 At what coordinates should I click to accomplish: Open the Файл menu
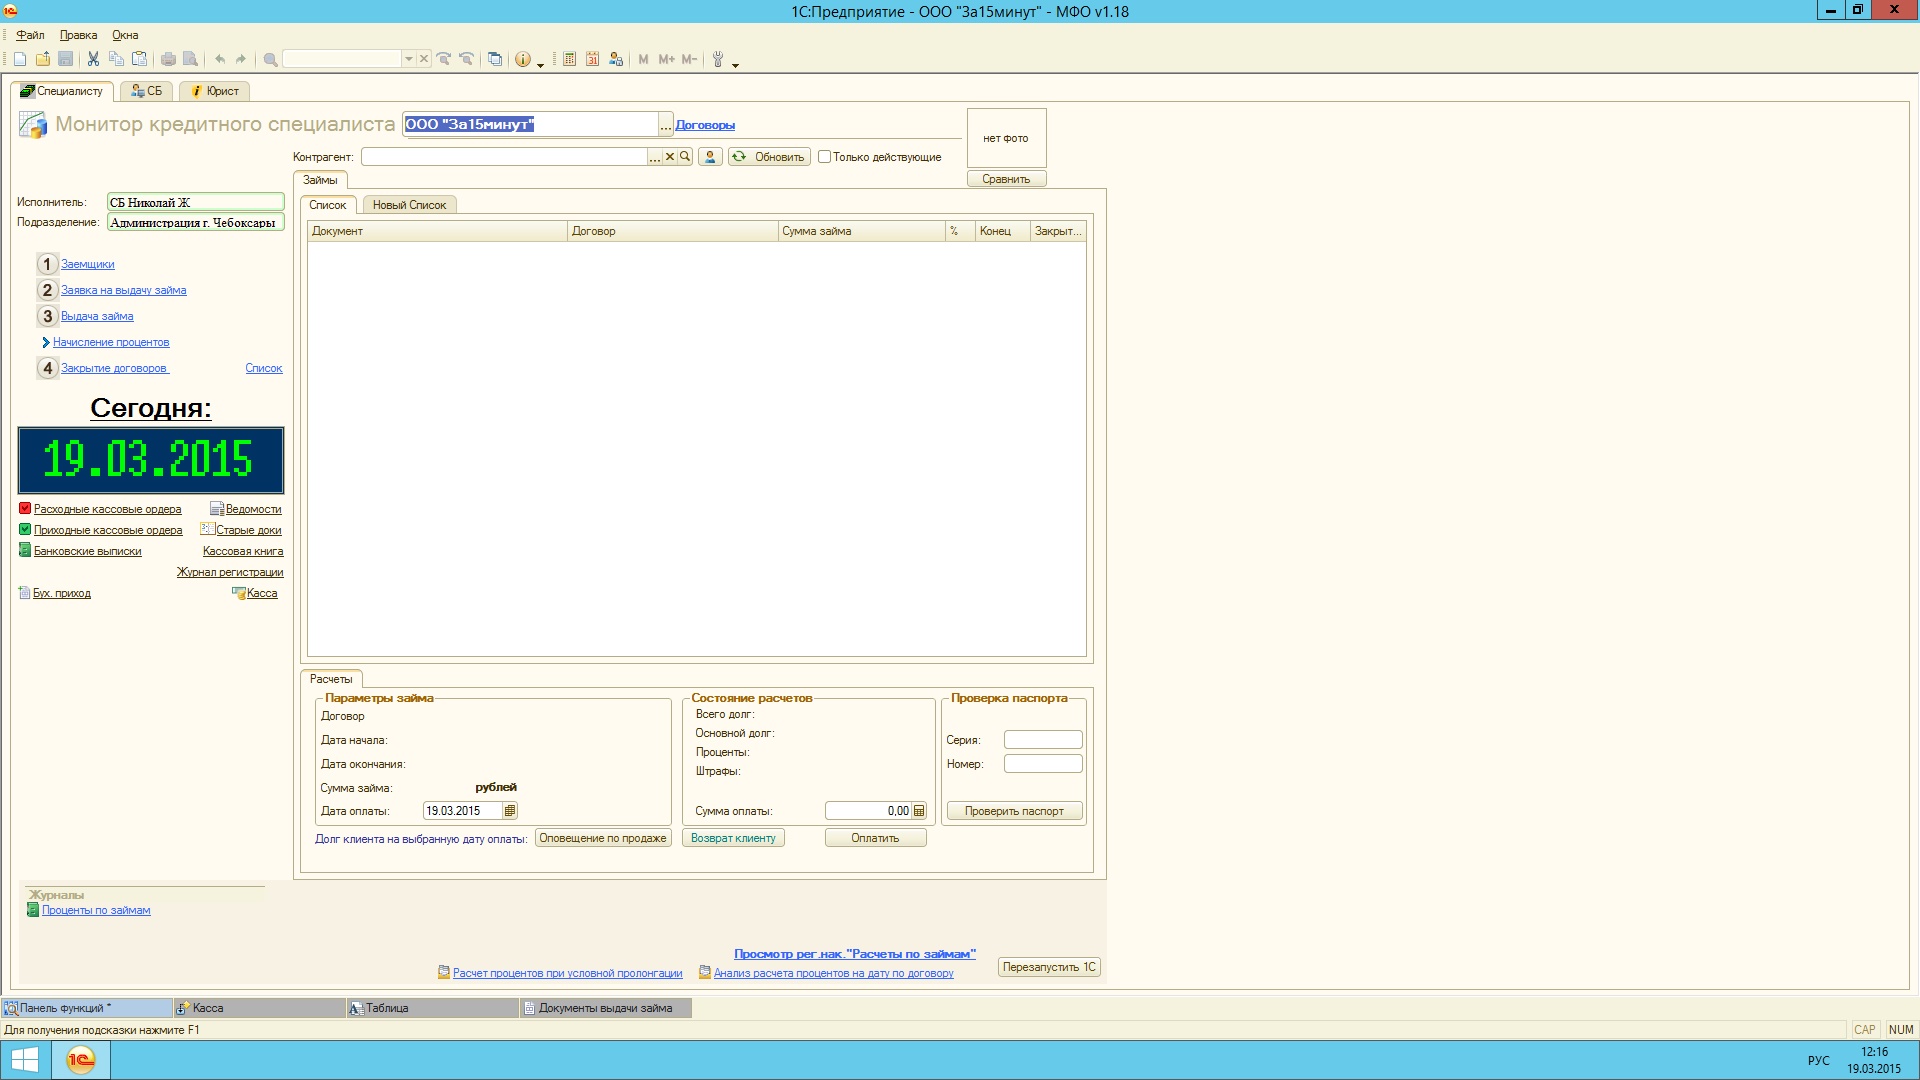click(30, 35)
